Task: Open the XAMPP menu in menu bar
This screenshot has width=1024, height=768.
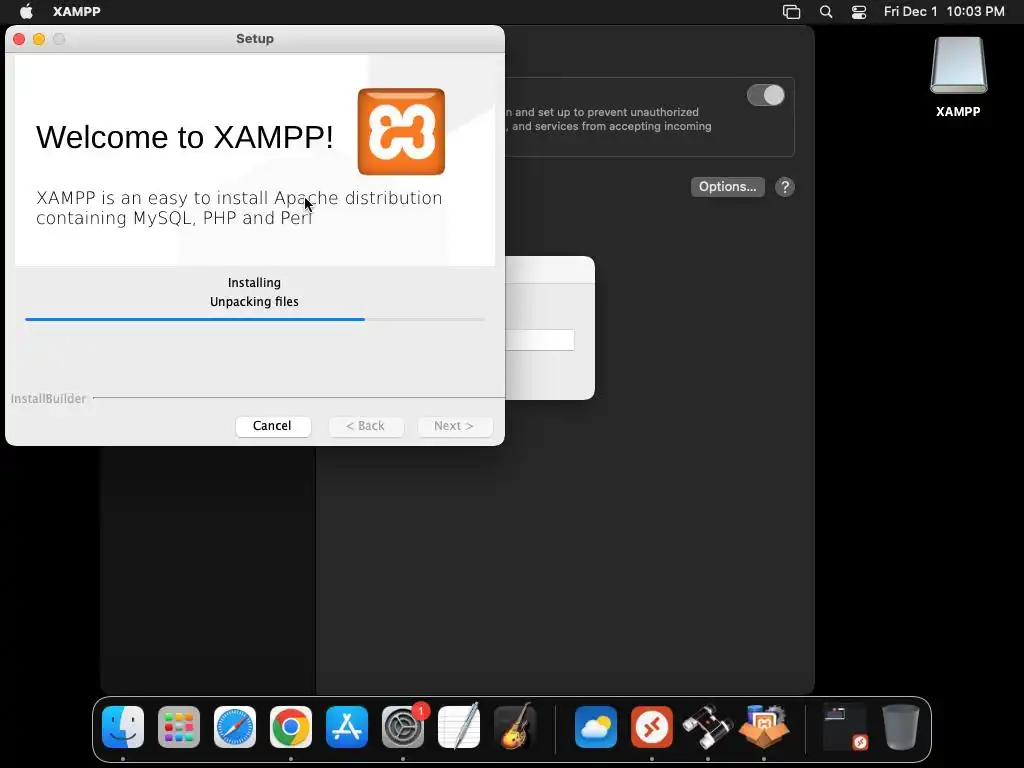Action: pyautogui.click(x=76, y=11)
